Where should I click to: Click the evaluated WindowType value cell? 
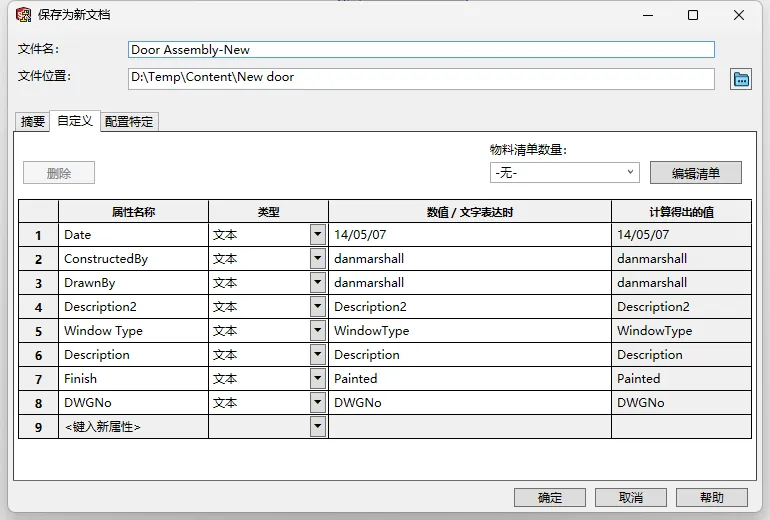[681, 330]
